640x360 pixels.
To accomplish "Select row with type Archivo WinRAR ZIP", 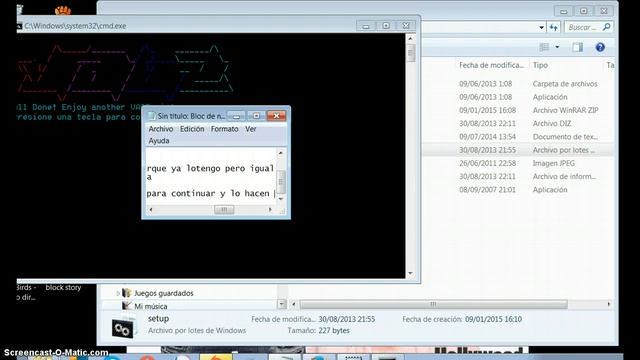I will [518, 110].
